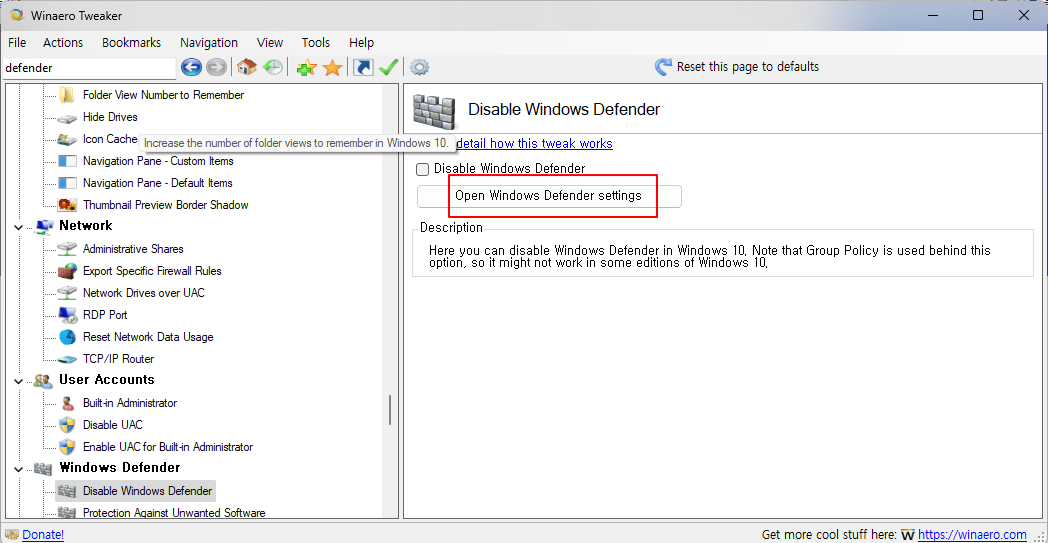Select Network Drives over UAC
1048x543 pixels.
[x=144, y=293]
